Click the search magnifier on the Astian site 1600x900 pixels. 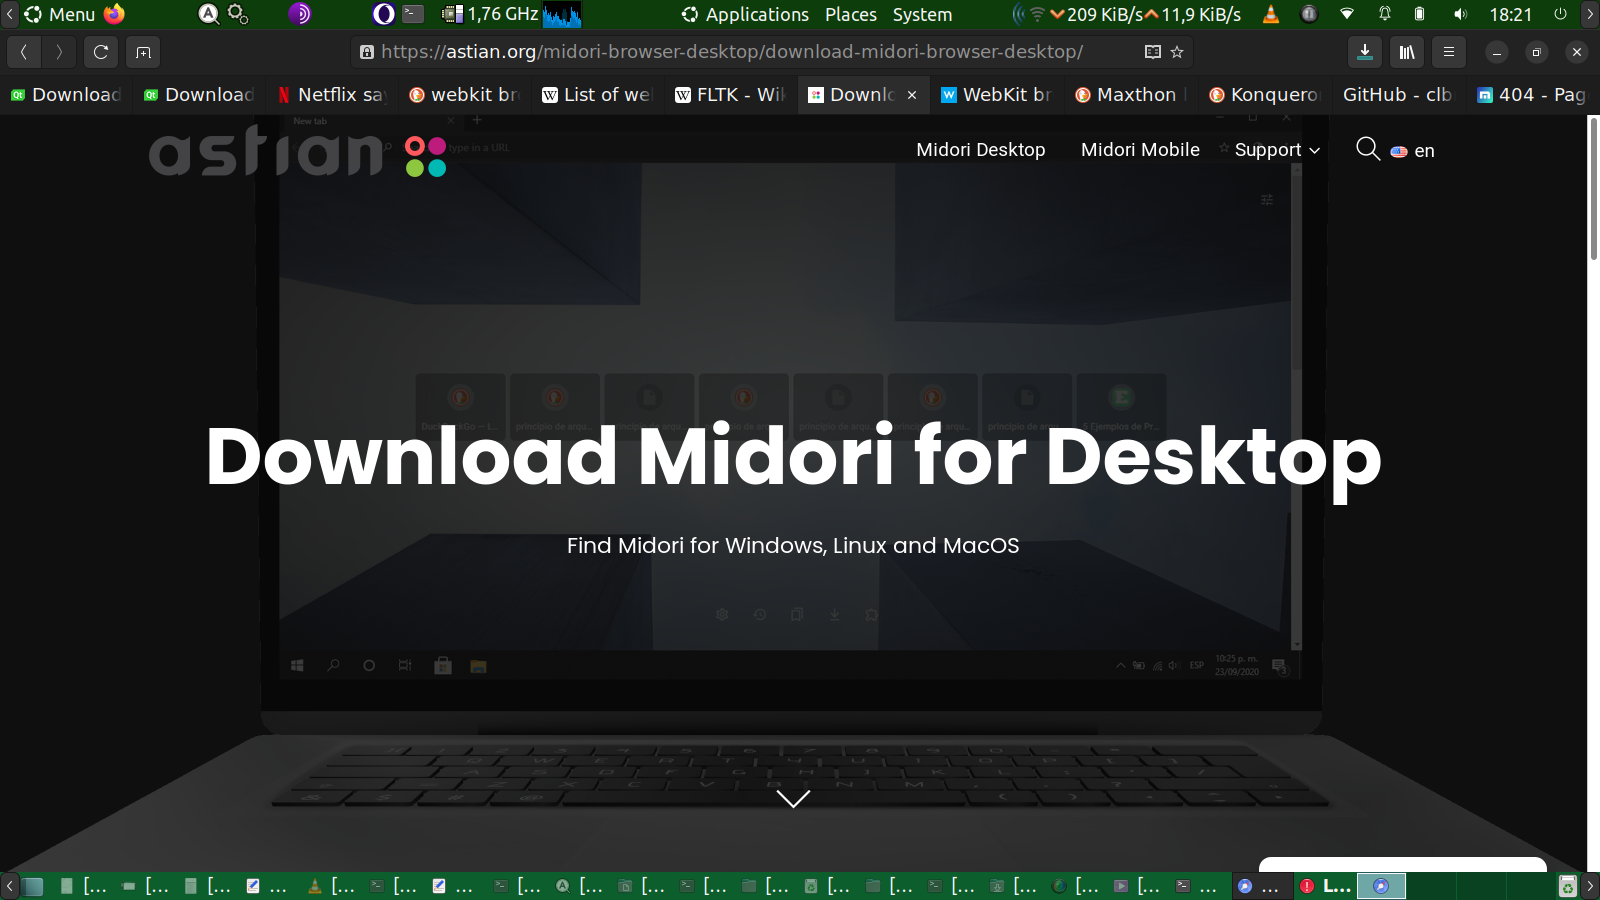coord(1367,149)
